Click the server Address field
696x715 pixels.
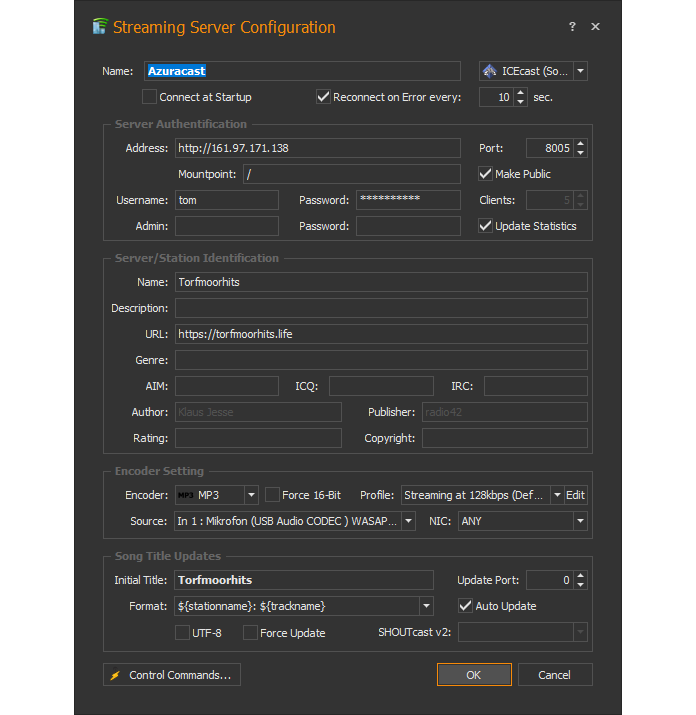tap(317, 148)
